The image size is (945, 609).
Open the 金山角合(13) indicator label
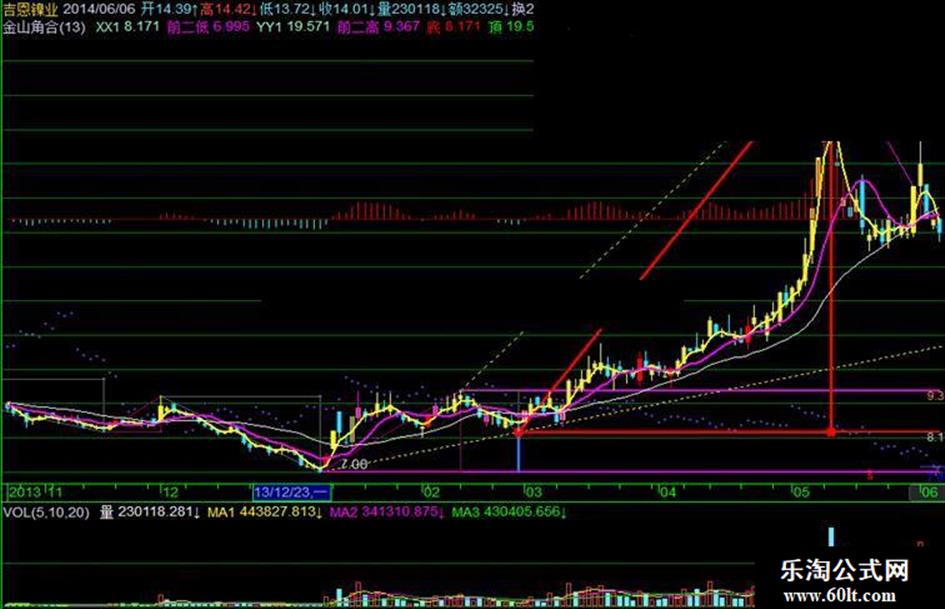point(44,27)
